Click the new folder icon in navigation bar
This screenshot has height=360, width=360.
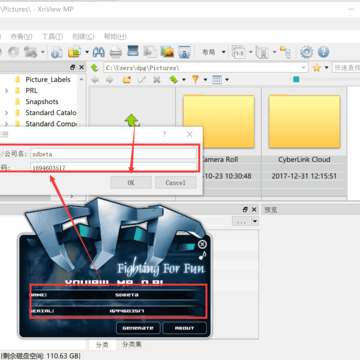(x=127, y=80)
